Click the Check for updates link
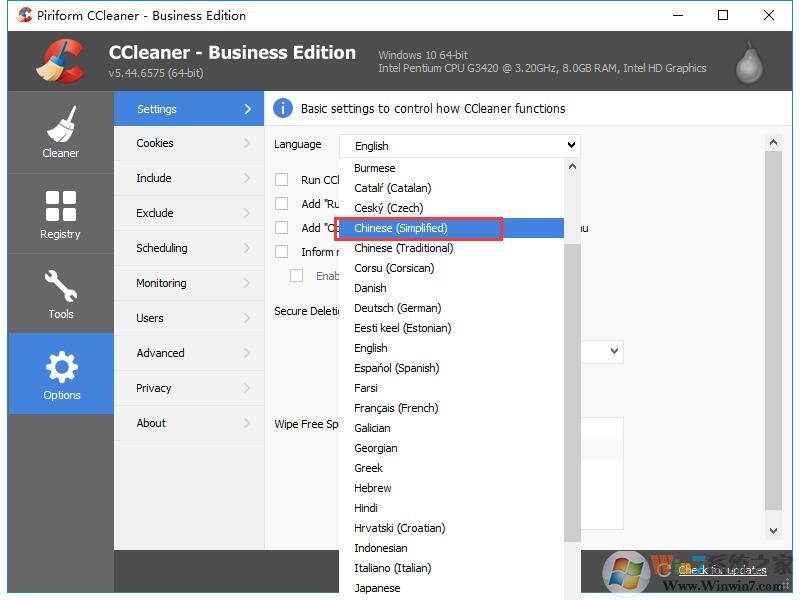This screenshot has width=800, height=600. coord(723,570)
